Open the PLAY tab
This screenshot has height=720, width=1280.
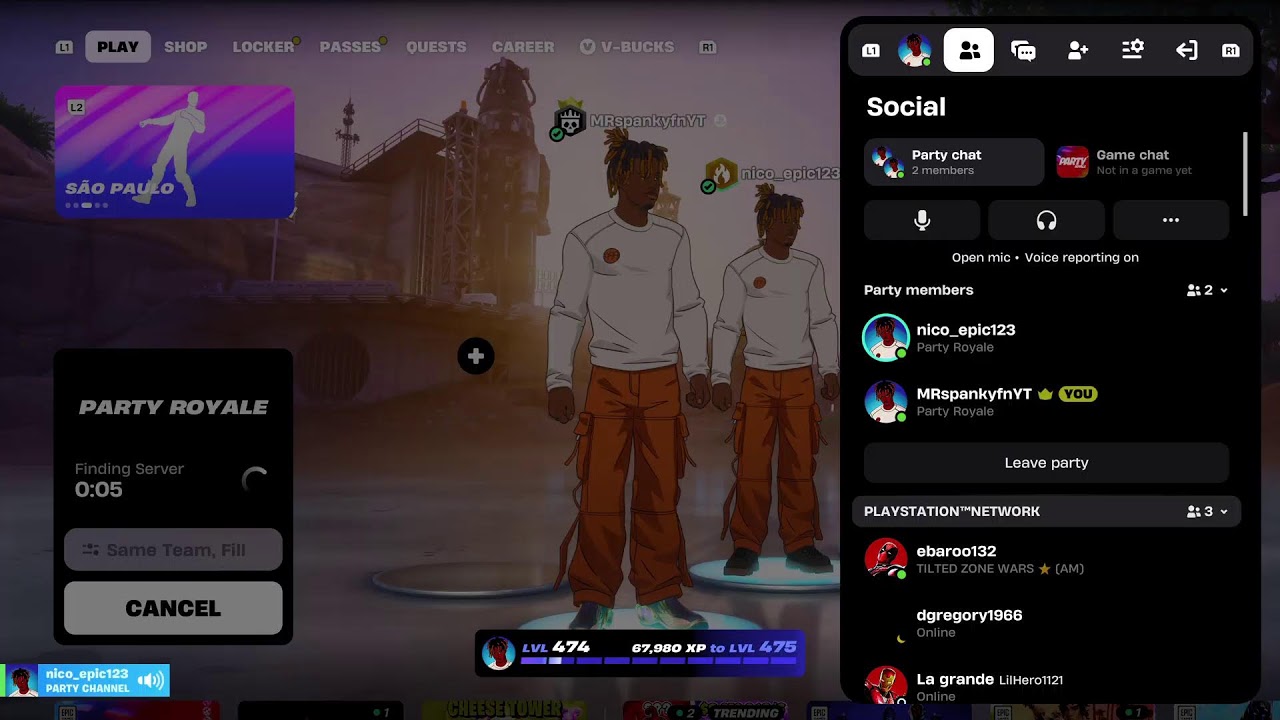coord(118,47)
